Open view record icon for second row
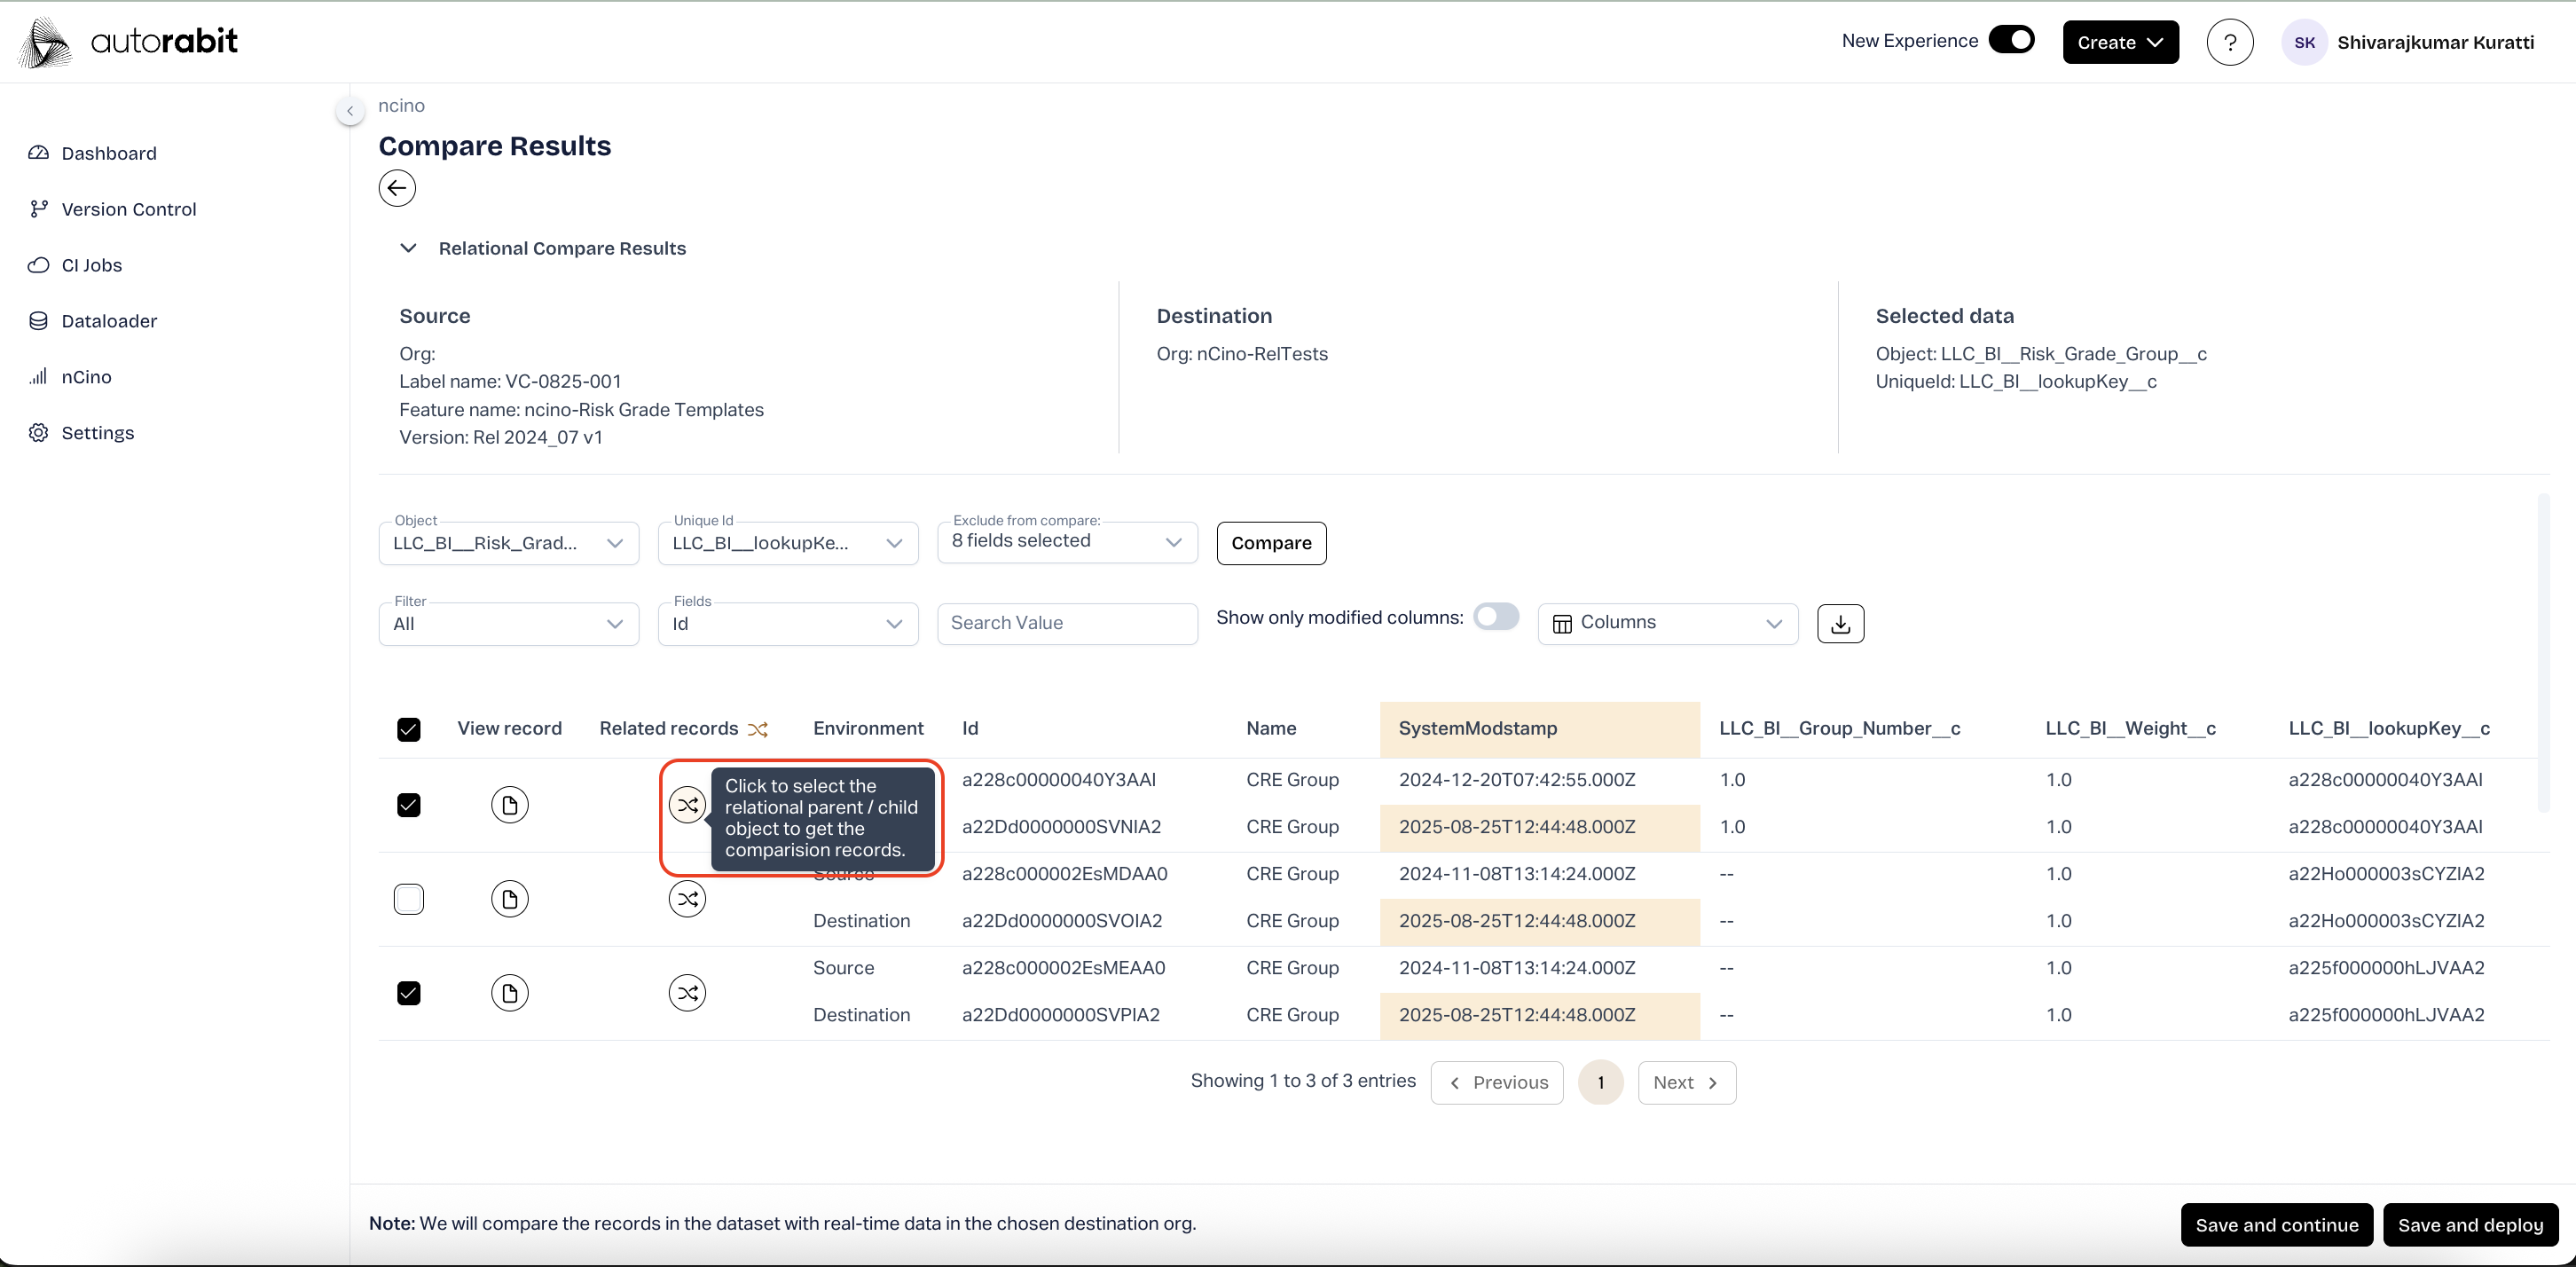Image resolution: width=2576 pixels, height=1267 pixels. [x=509, y=898]
